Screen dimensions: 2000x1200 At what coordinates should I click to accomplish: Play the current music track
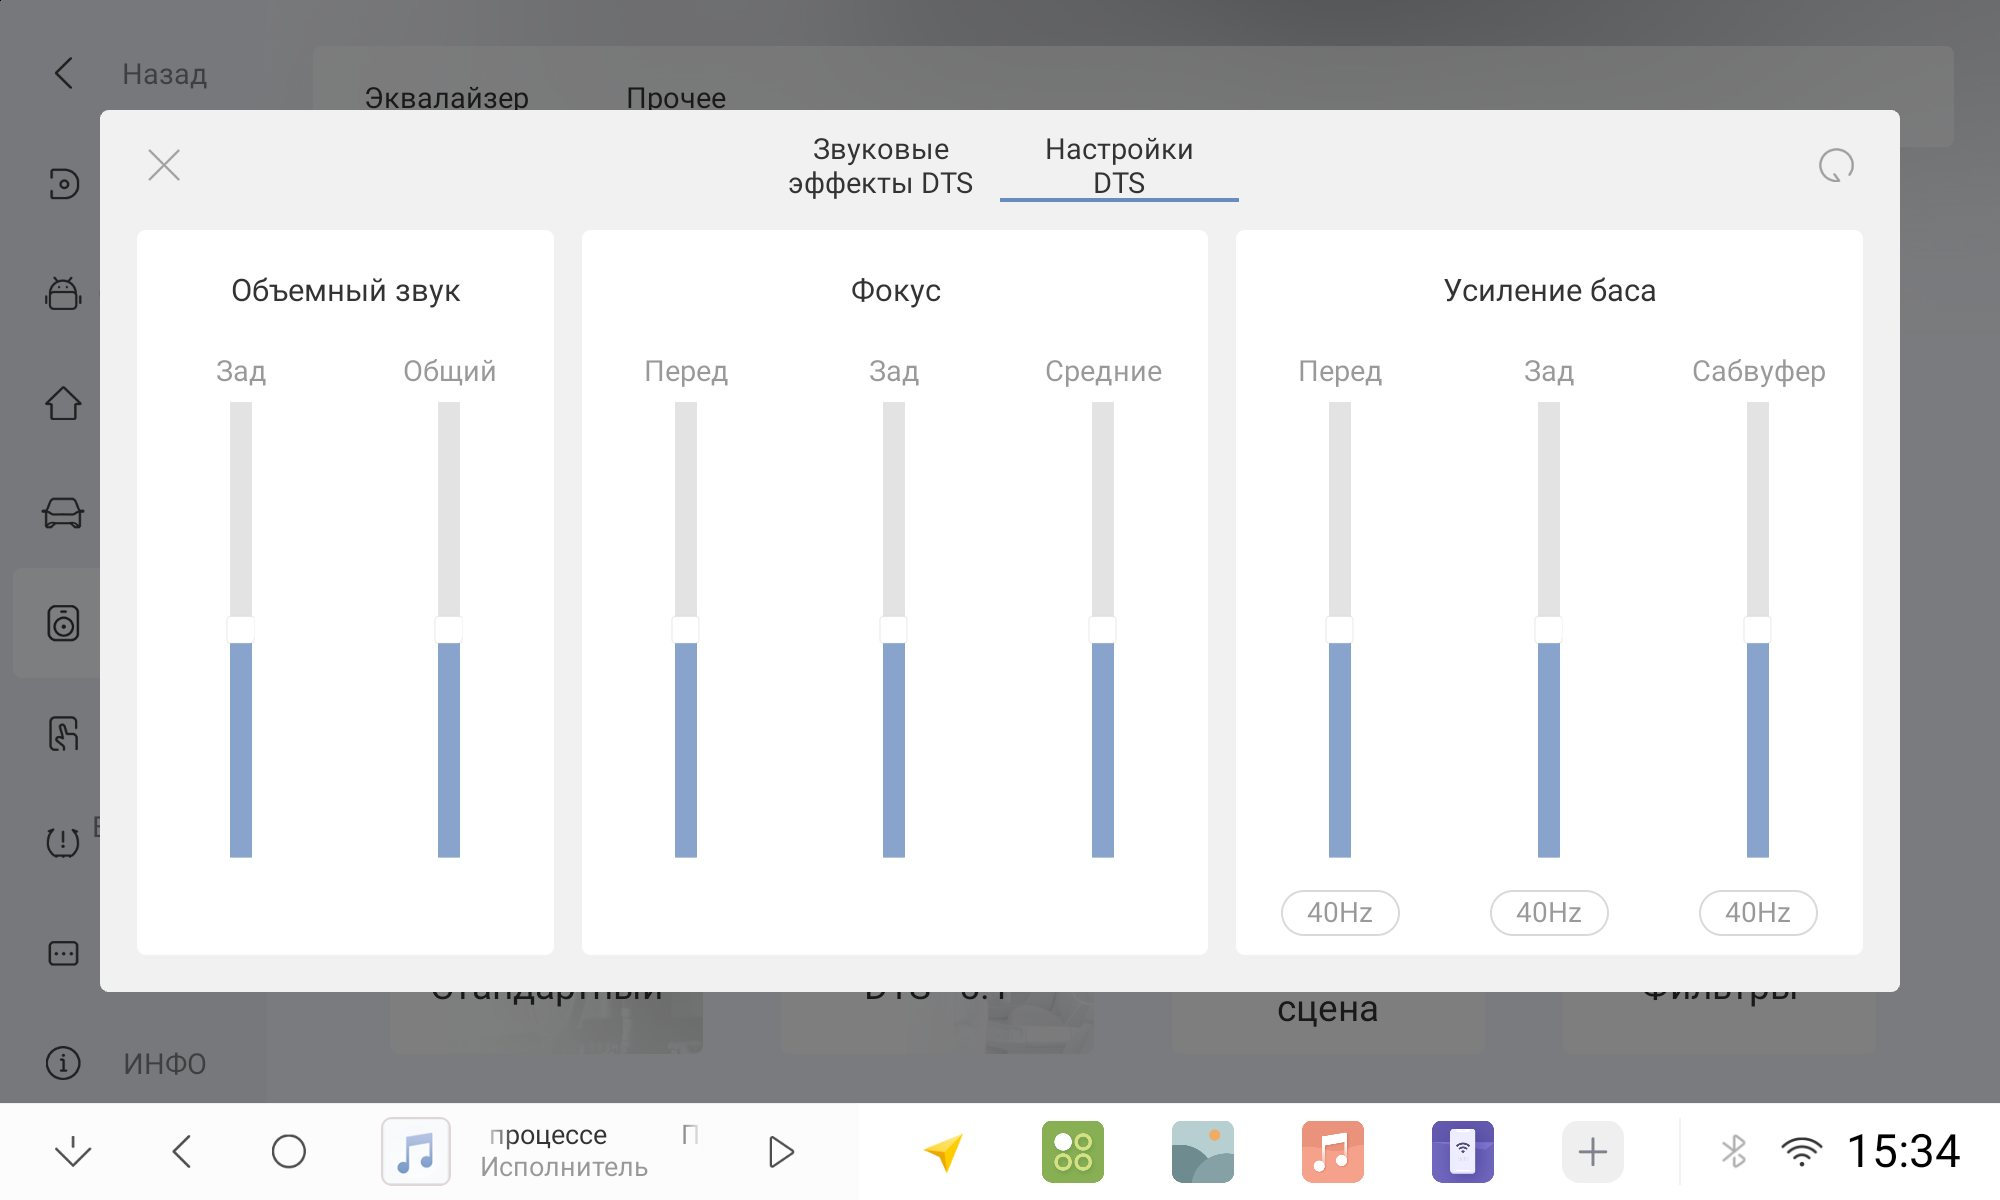click(x=781, y=1152)
